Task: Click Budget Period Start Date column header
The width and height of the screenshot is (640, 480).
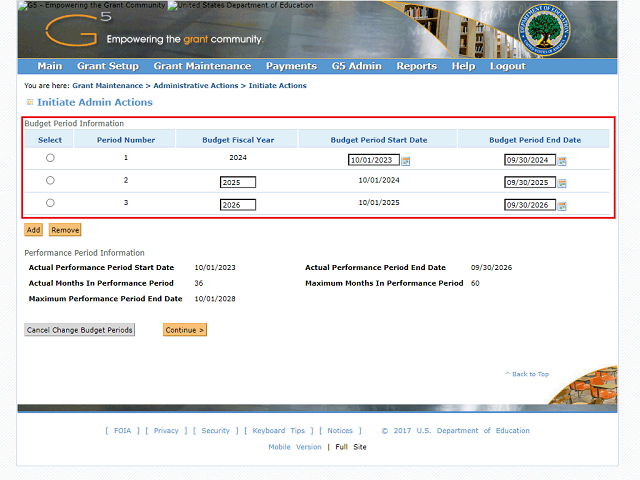Action: (x=379, y=140)
